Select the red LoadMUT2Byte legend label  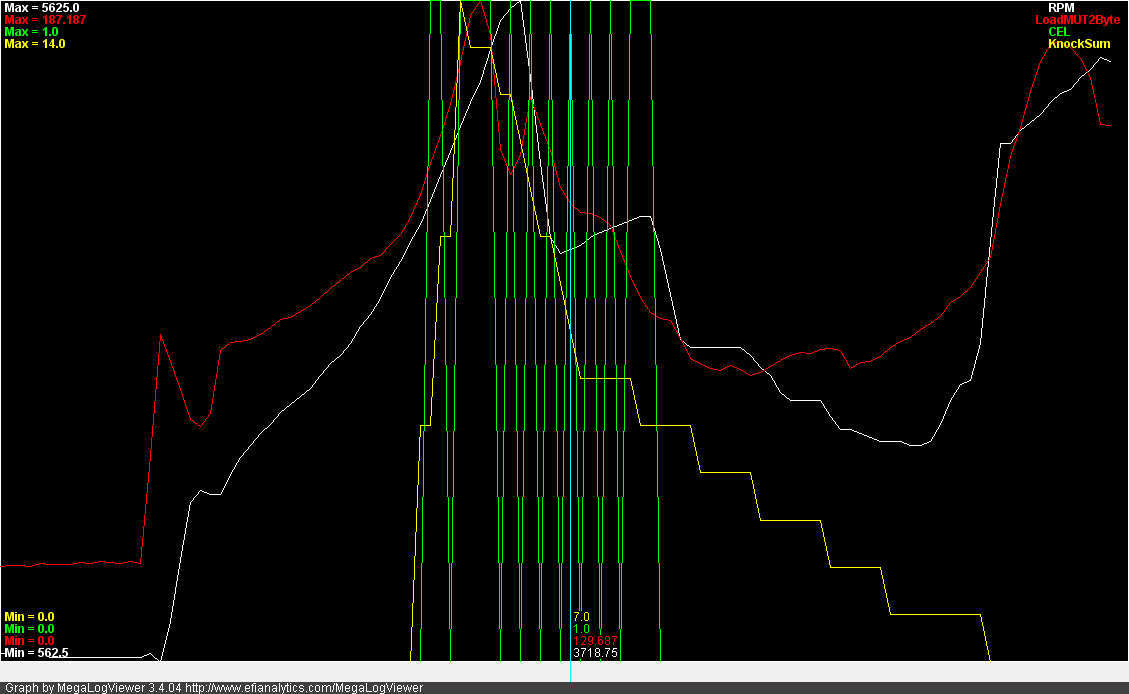pyautogui.click(x=1077, y=20)
